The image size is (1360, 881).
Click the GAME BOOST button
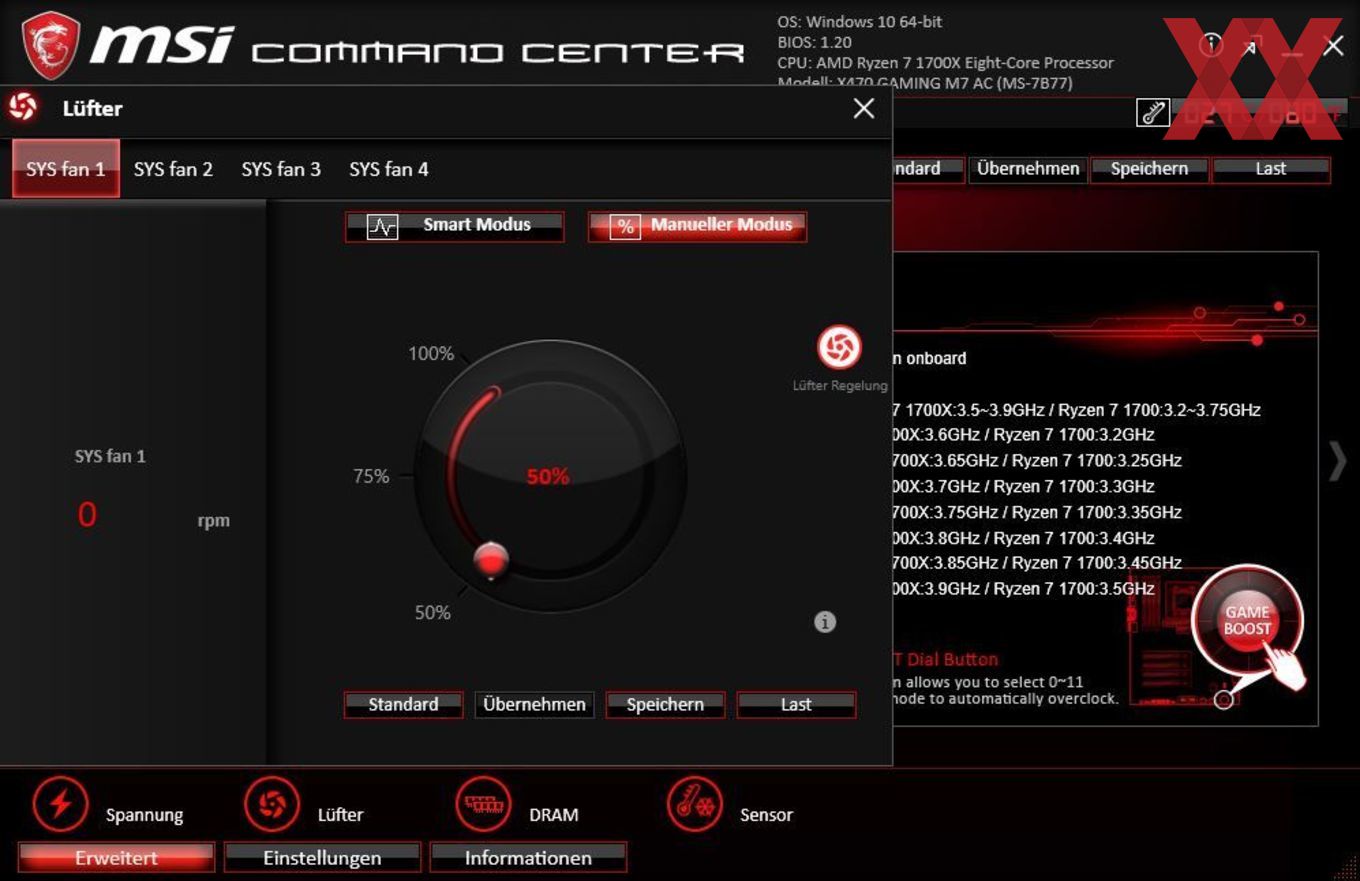(1247, 620)
